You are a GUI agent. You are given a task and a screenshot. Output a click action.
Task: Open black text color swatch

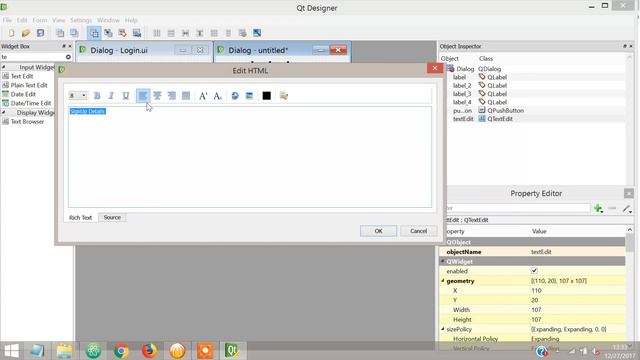click(267, 96)
